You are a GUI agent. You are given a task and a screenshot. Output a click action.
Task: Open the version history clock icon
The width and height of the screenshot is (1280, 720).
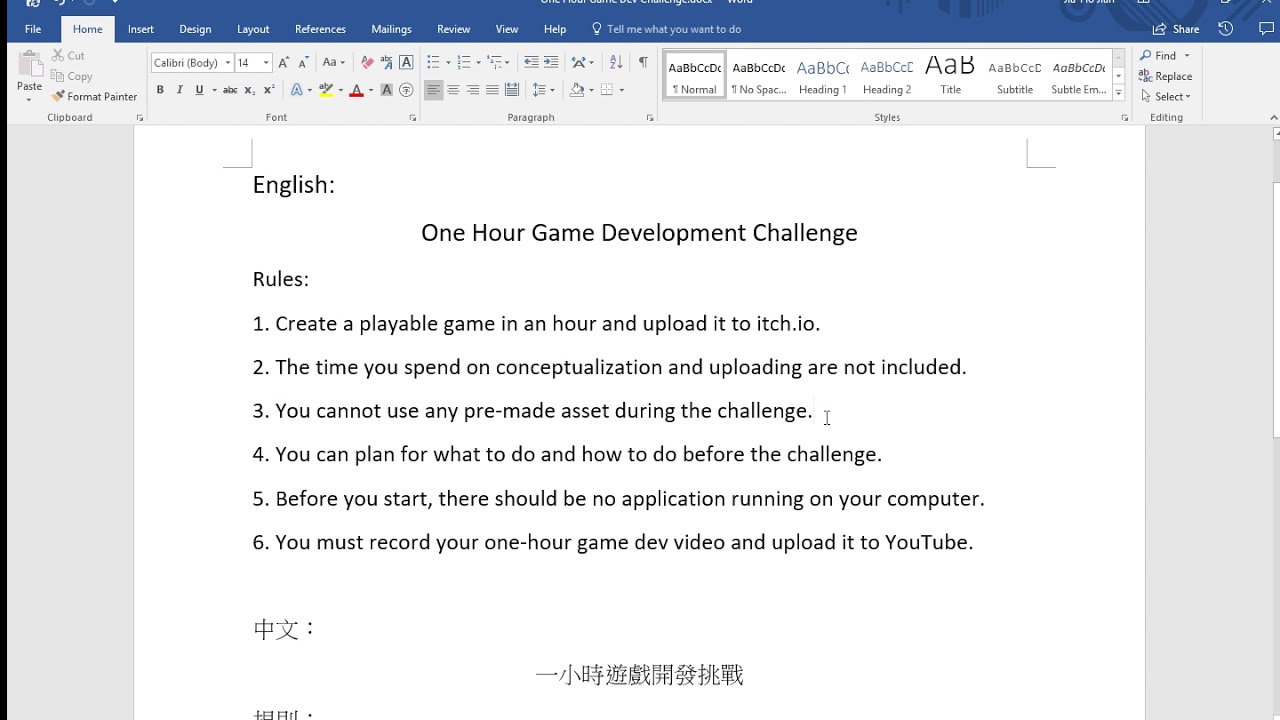pyautogui.click(x=1225, y=29)
